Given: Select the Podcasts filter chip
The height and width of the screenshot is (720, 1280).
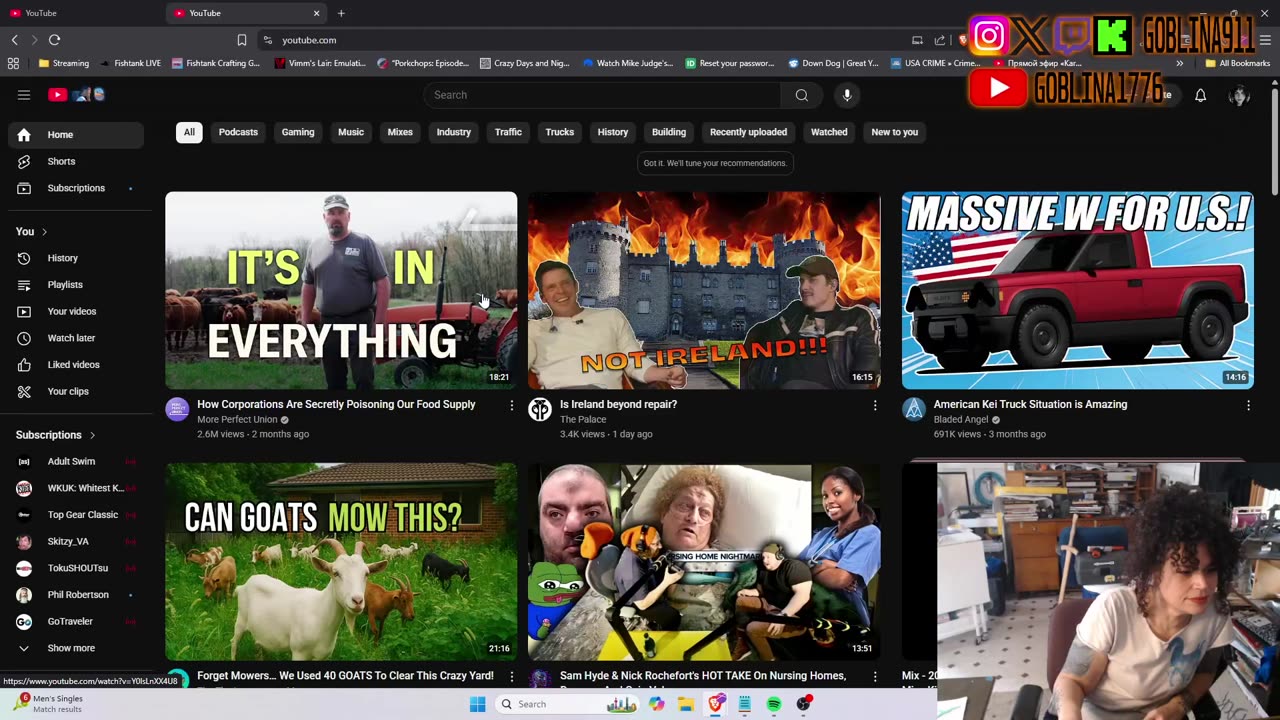Looking at the screenshot, I should (x=238, y=132).
